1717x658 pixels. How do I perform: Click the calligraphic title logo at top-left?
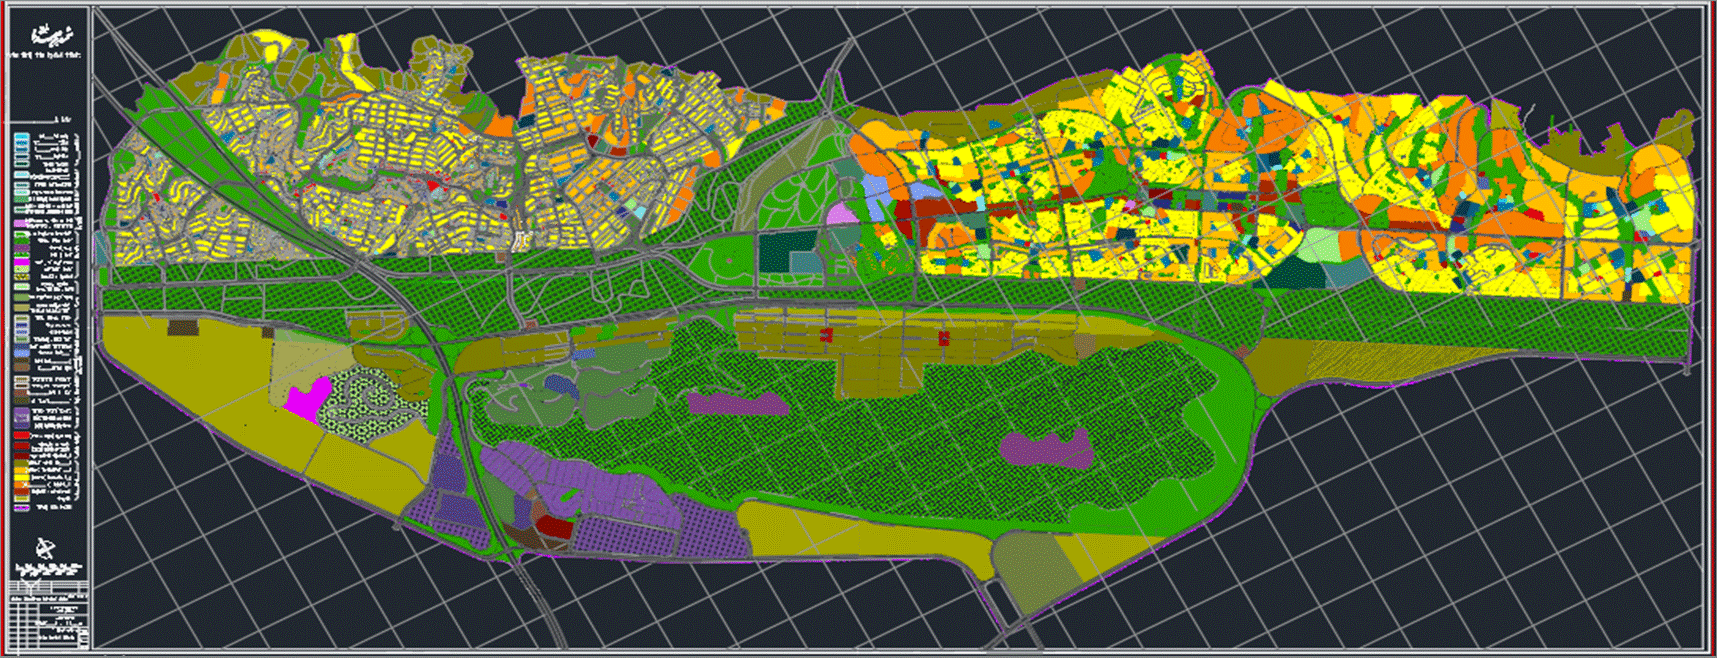pos(47,38)
